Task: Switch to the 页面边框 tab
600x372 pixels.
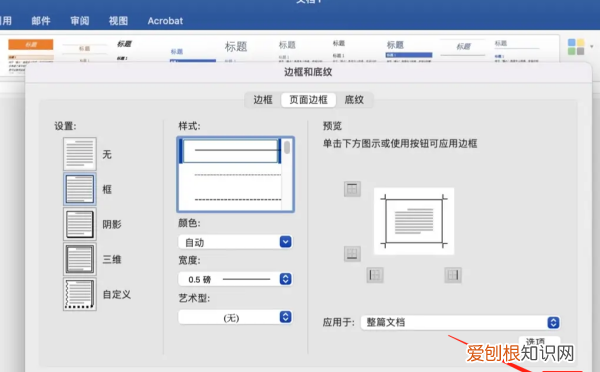Action: pos(308,100)
